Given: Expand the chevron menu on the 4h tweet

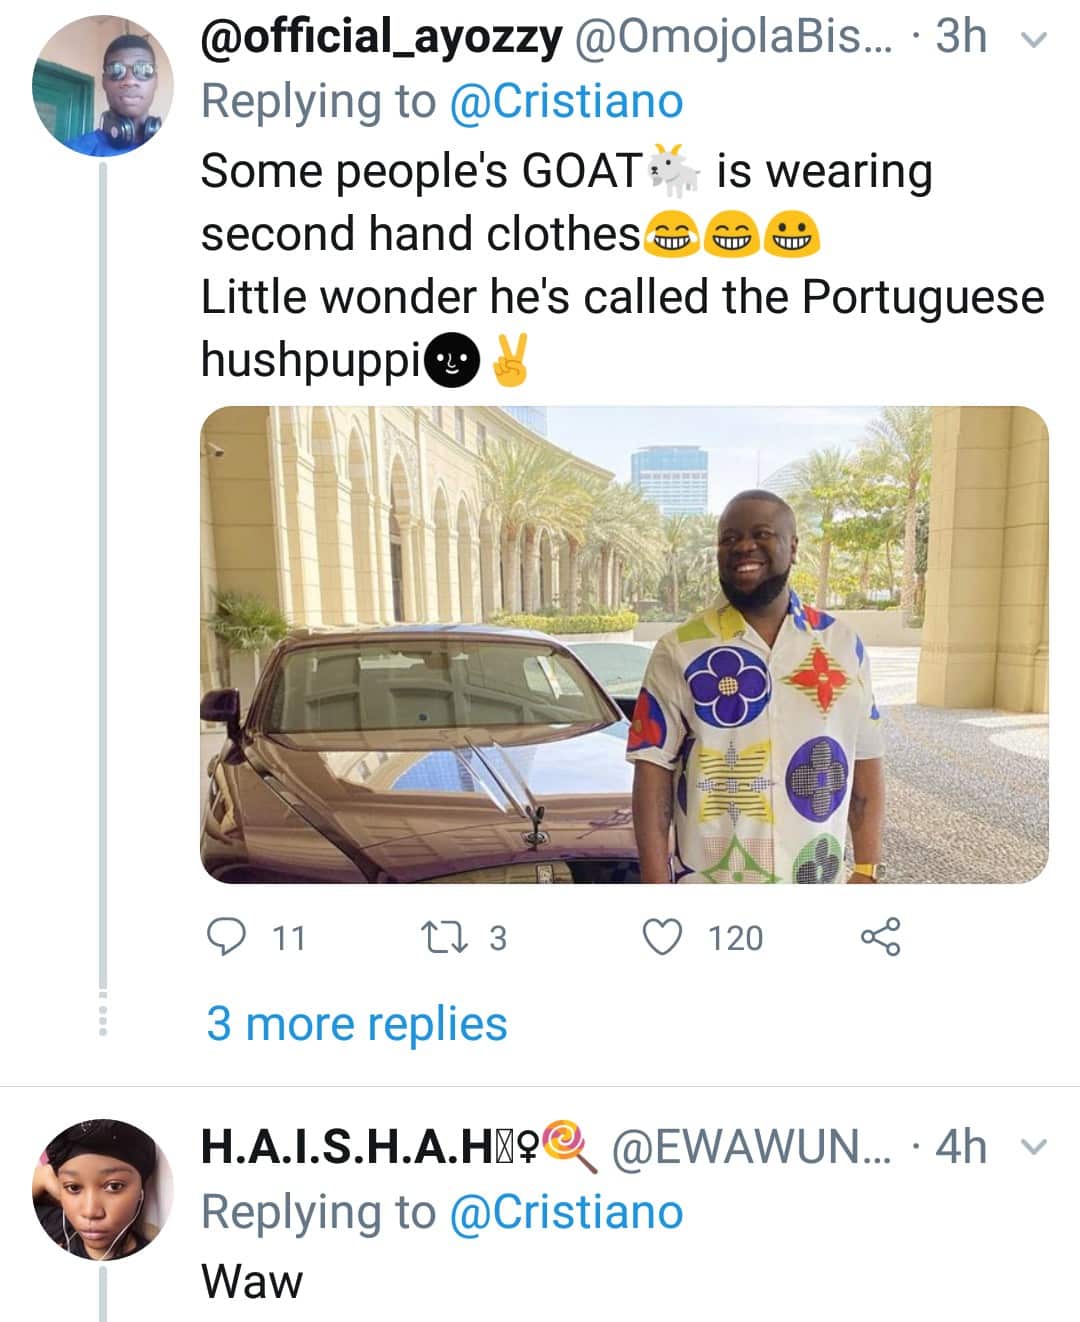Looking at the screenshot, I should point(1036,1147).
